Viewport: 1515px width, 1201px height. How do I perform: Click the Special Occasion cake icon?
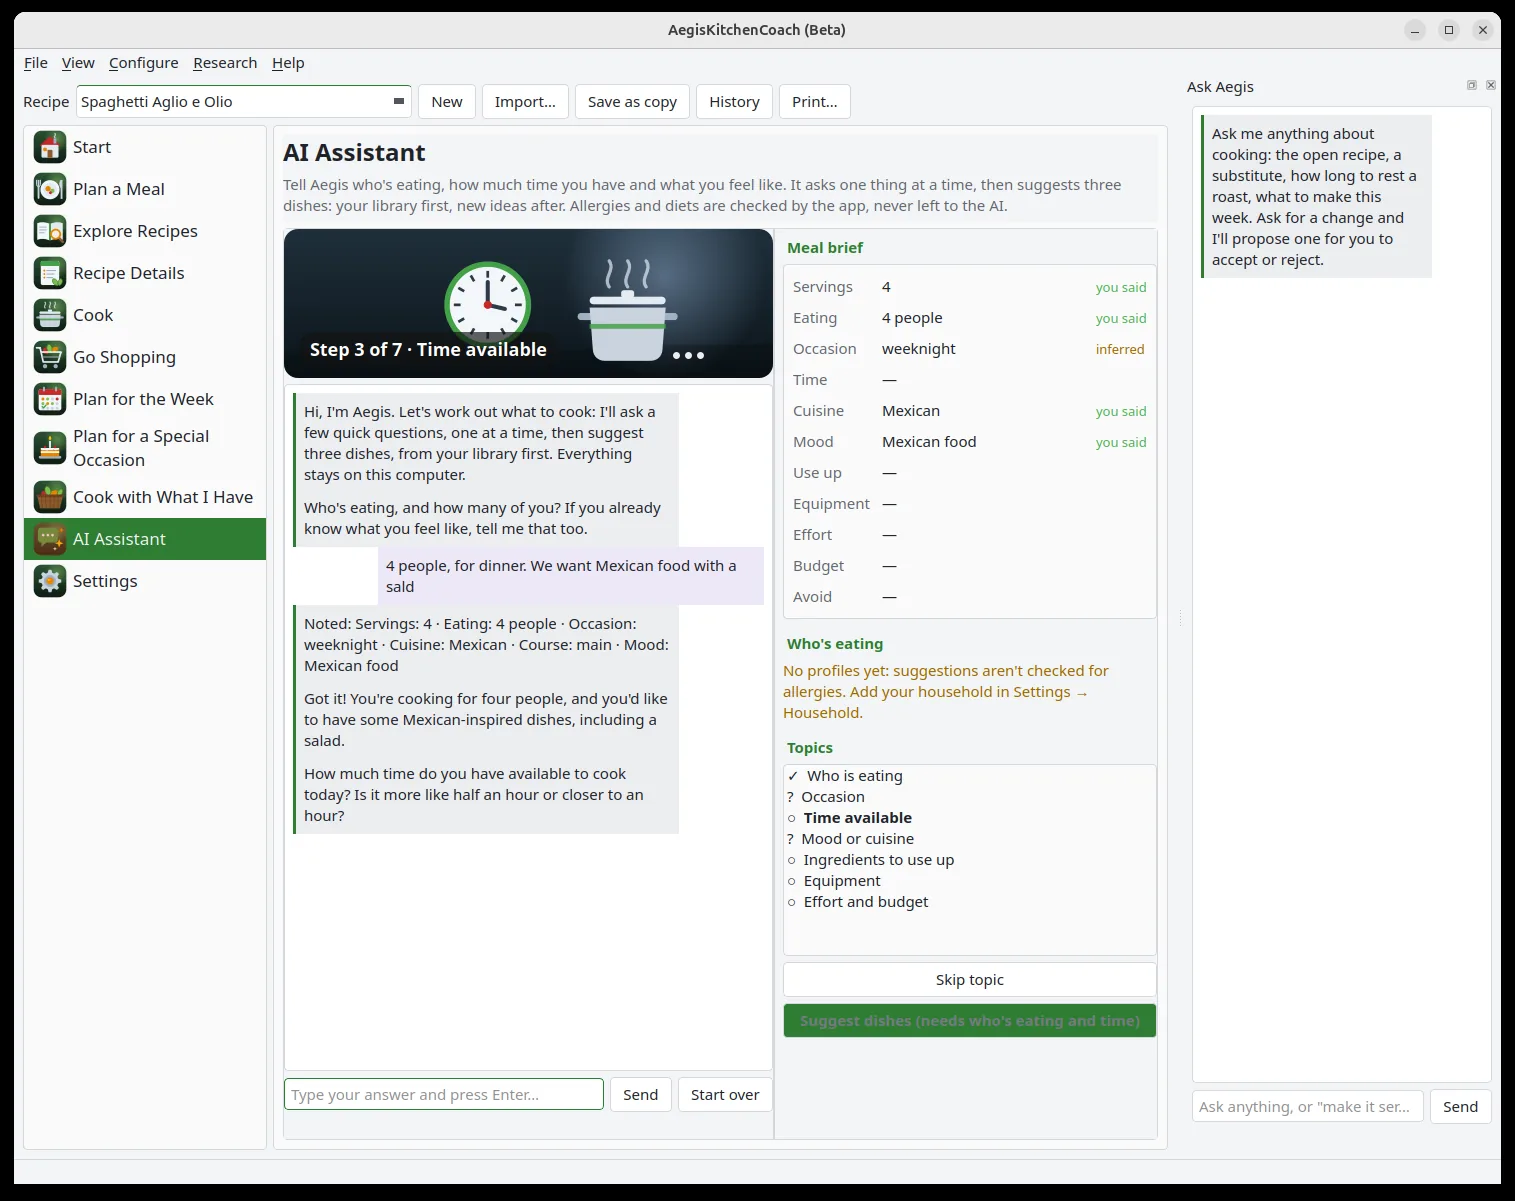(x=49, y=448)
